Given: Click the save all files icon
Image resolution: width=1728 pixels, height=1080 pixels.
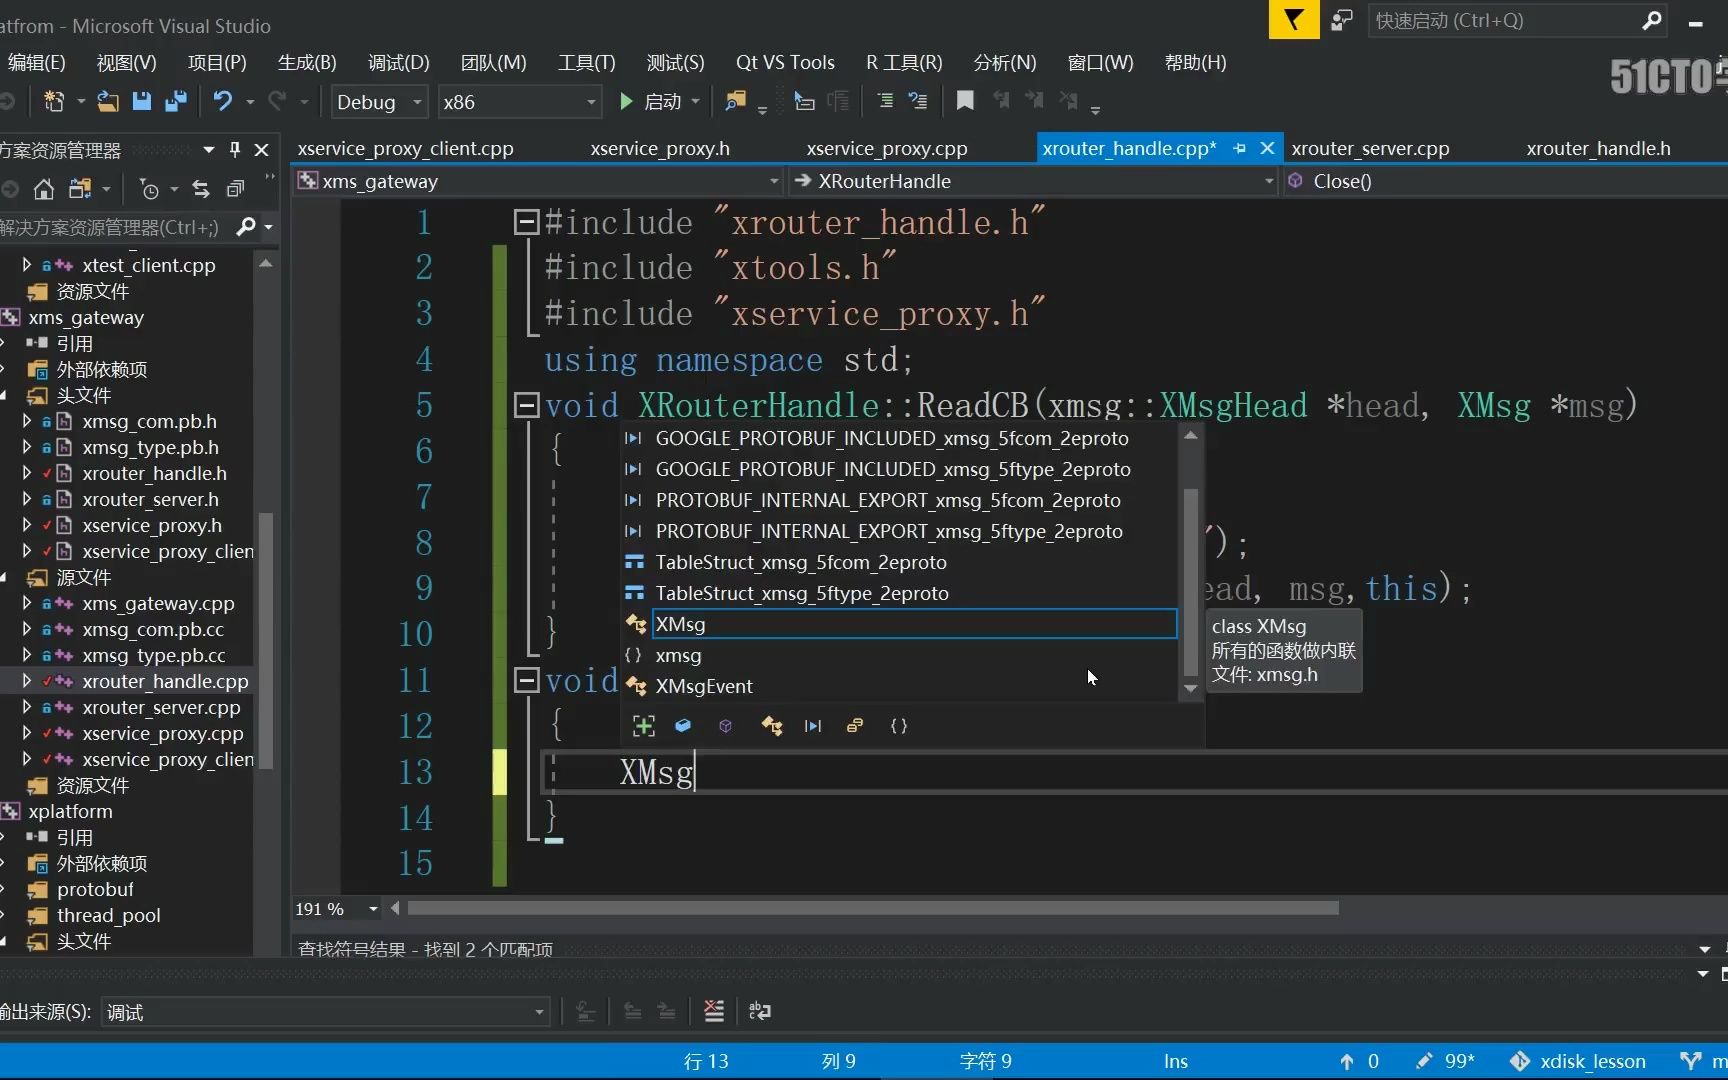Looking at the screenshot, I should click(176, 101).
